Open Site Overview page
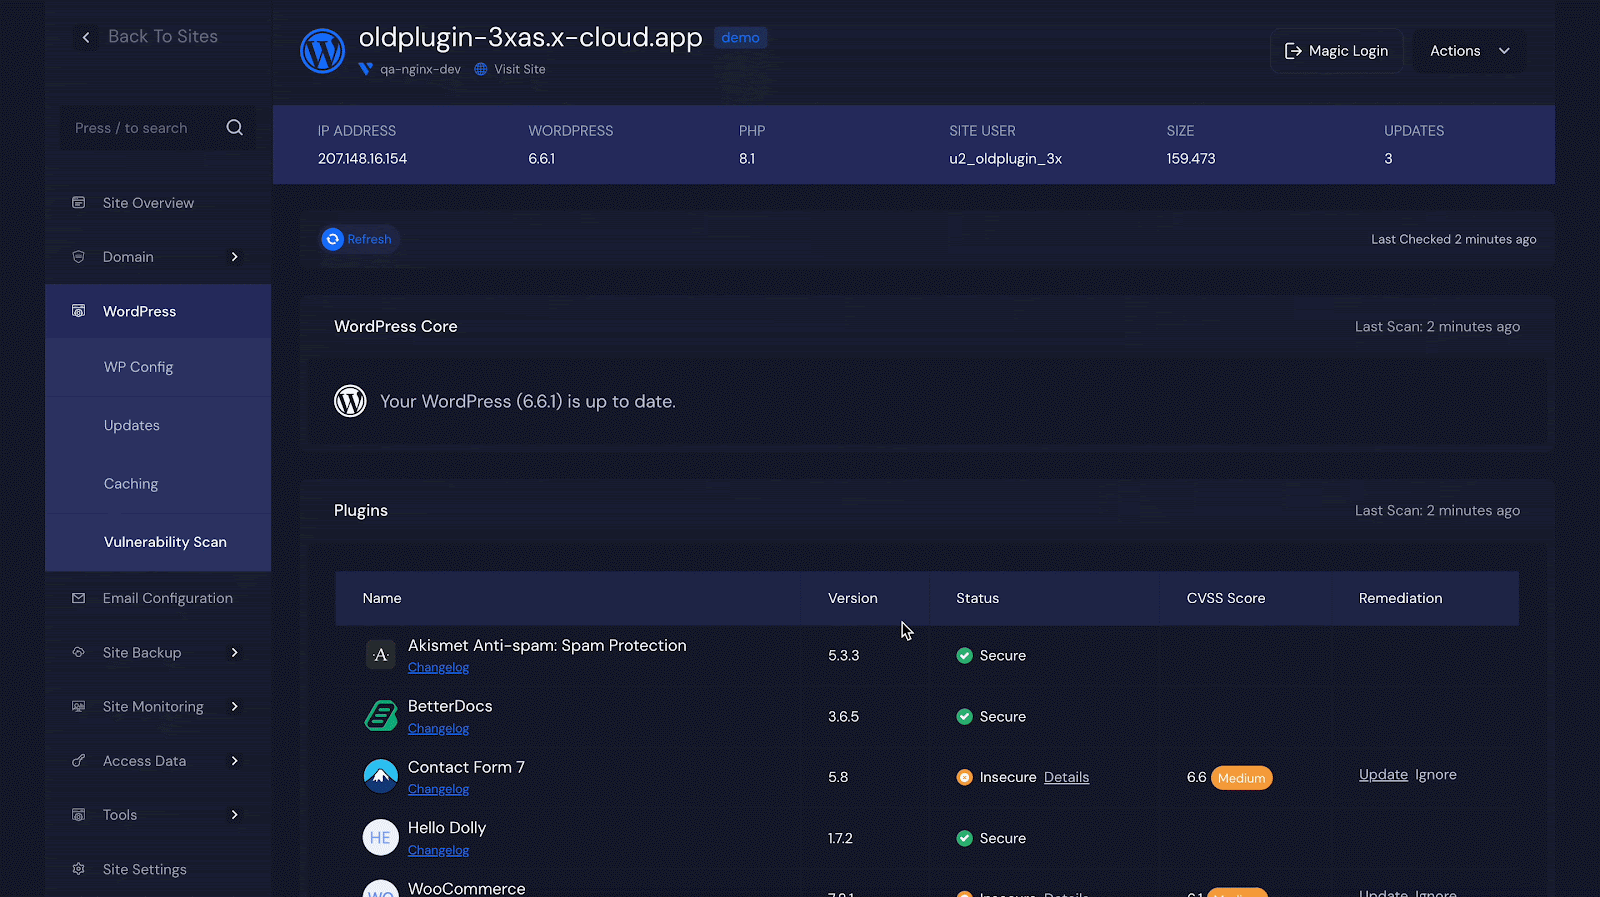 (x=148, y=203)
